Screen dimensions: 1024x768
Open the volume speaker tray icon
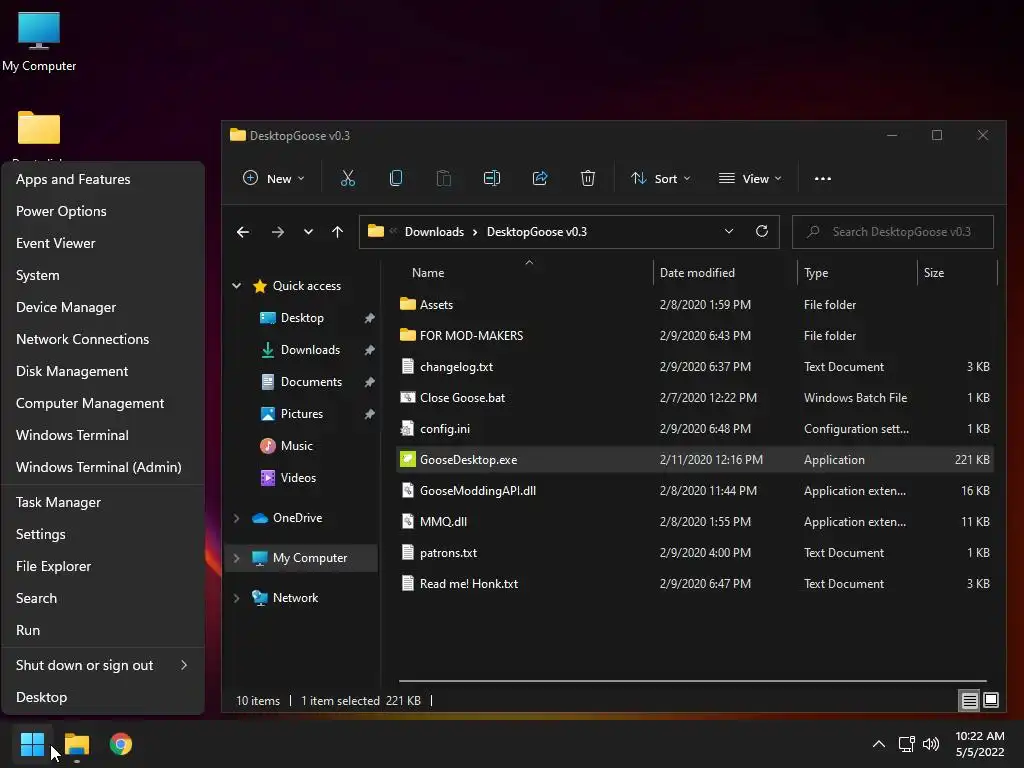pyautogui.click(x=931, y=744)
